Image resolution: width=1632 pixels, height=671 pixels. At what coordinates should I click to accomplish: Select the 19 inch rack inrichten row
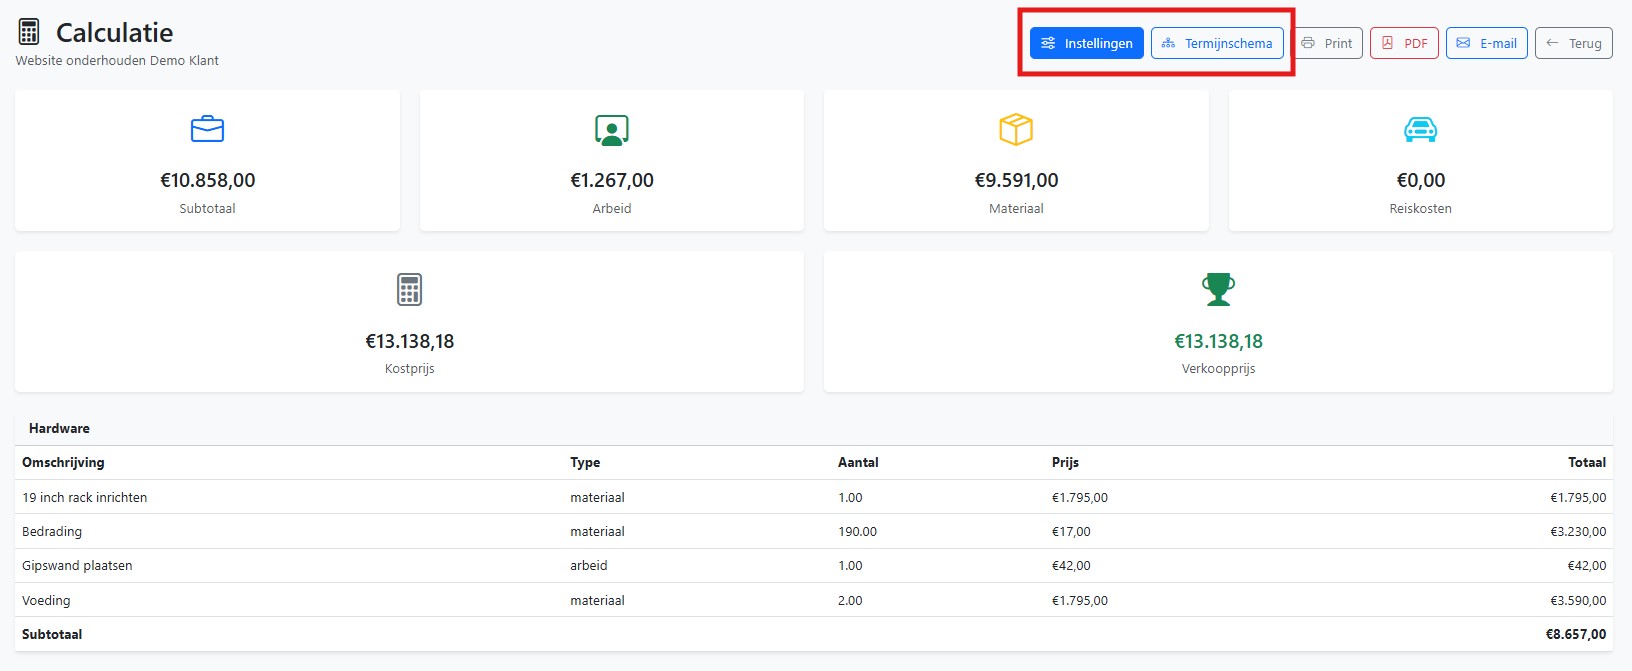pyautogui.click(x=814, y=497)
